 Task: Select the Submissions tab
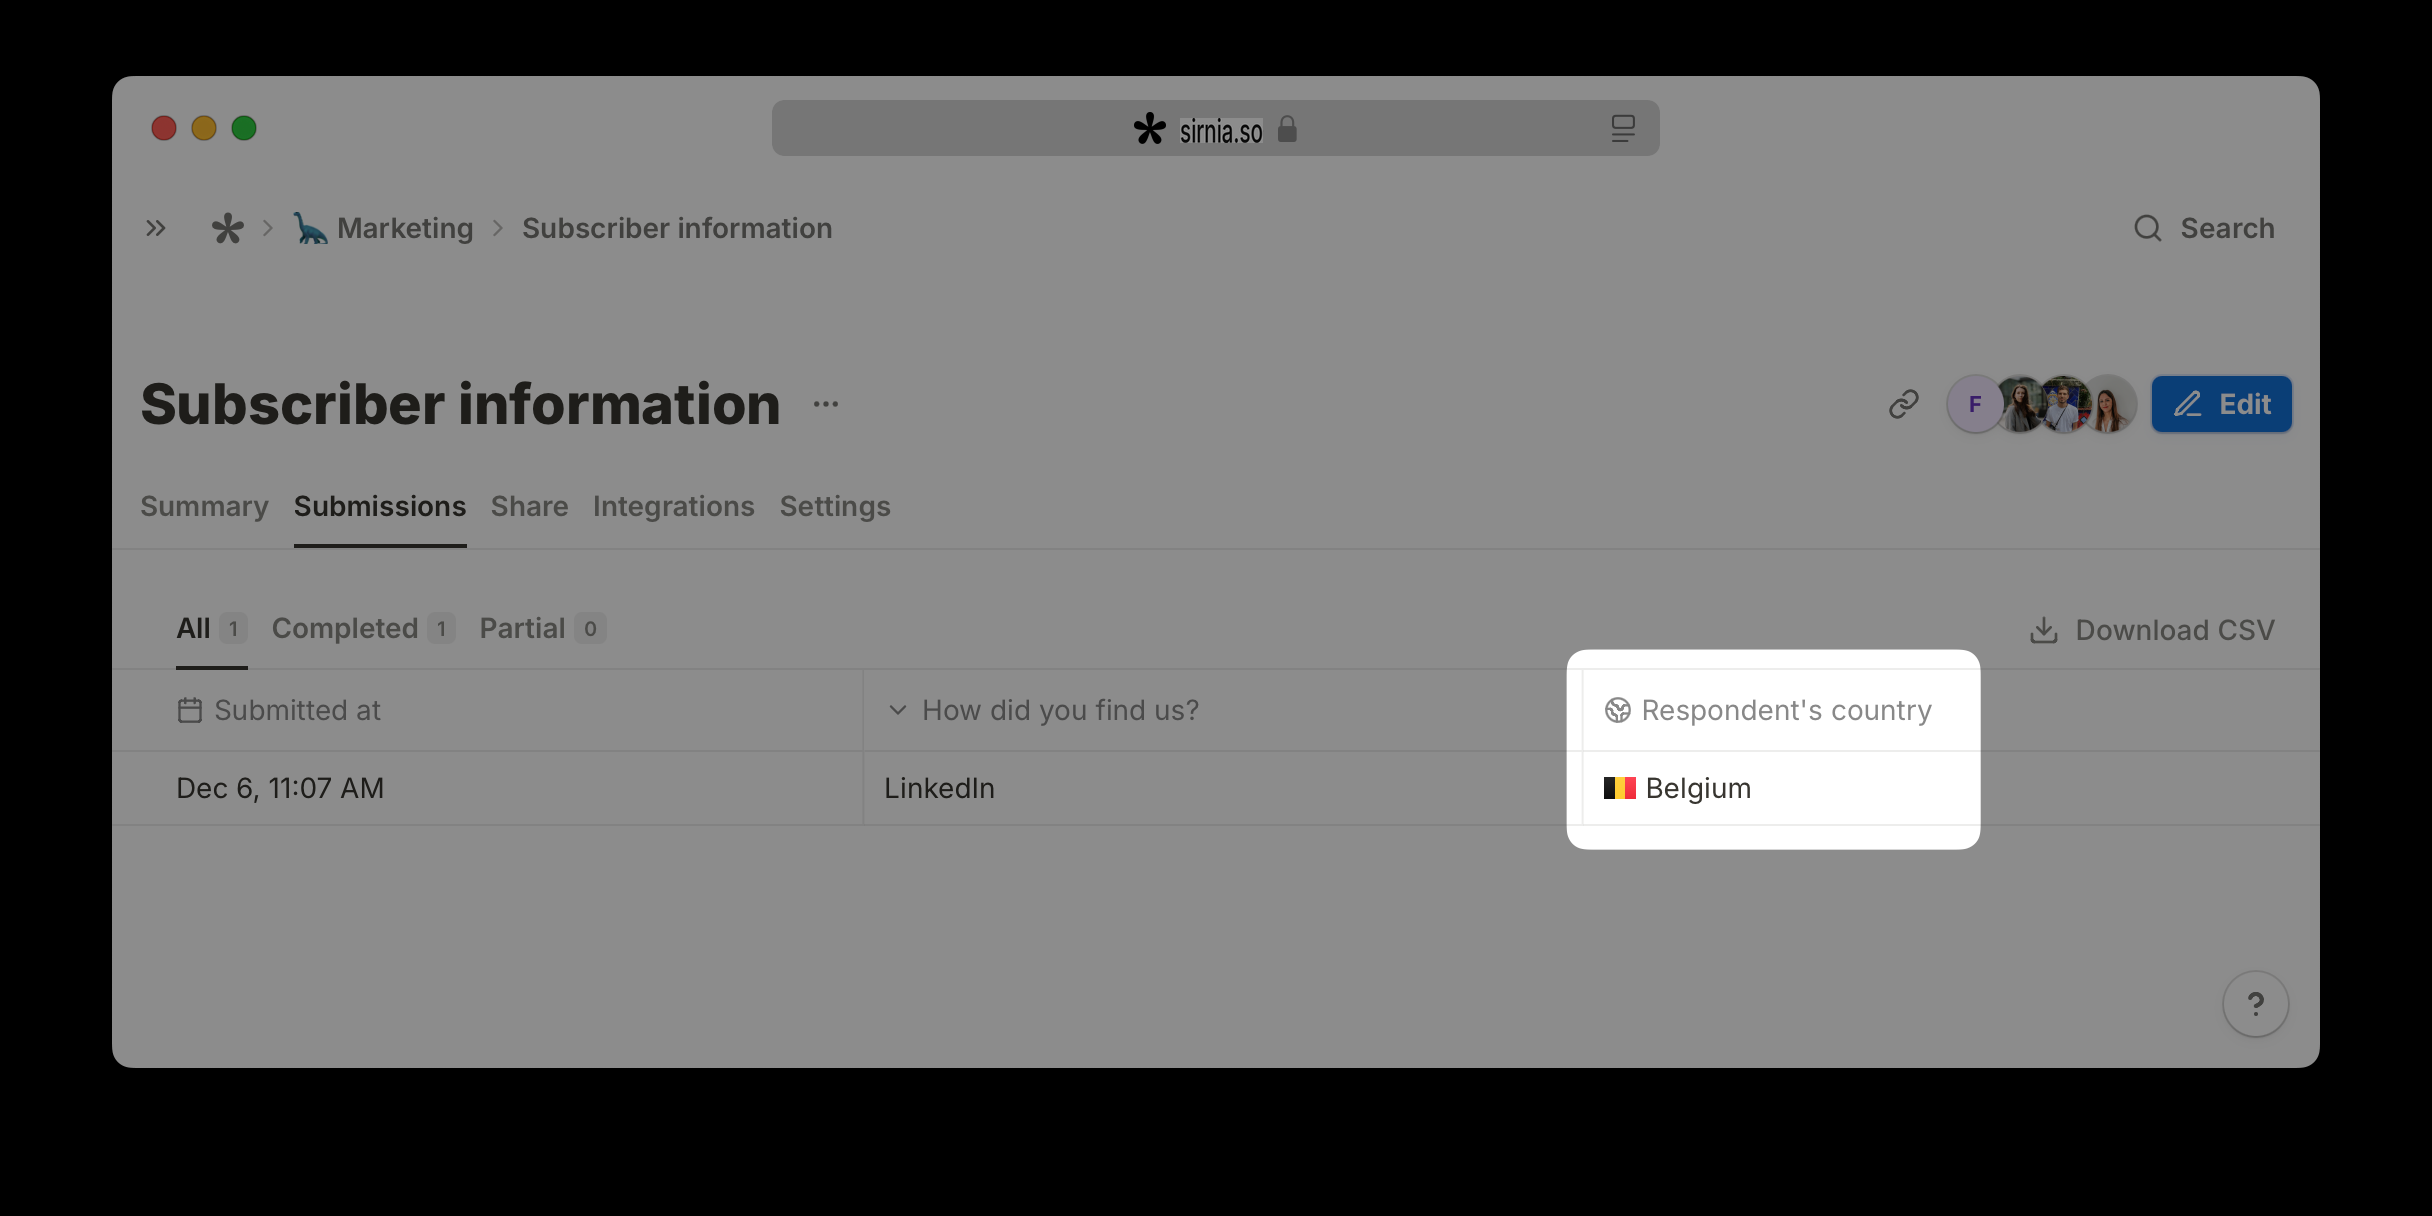[x=380, y=506]
